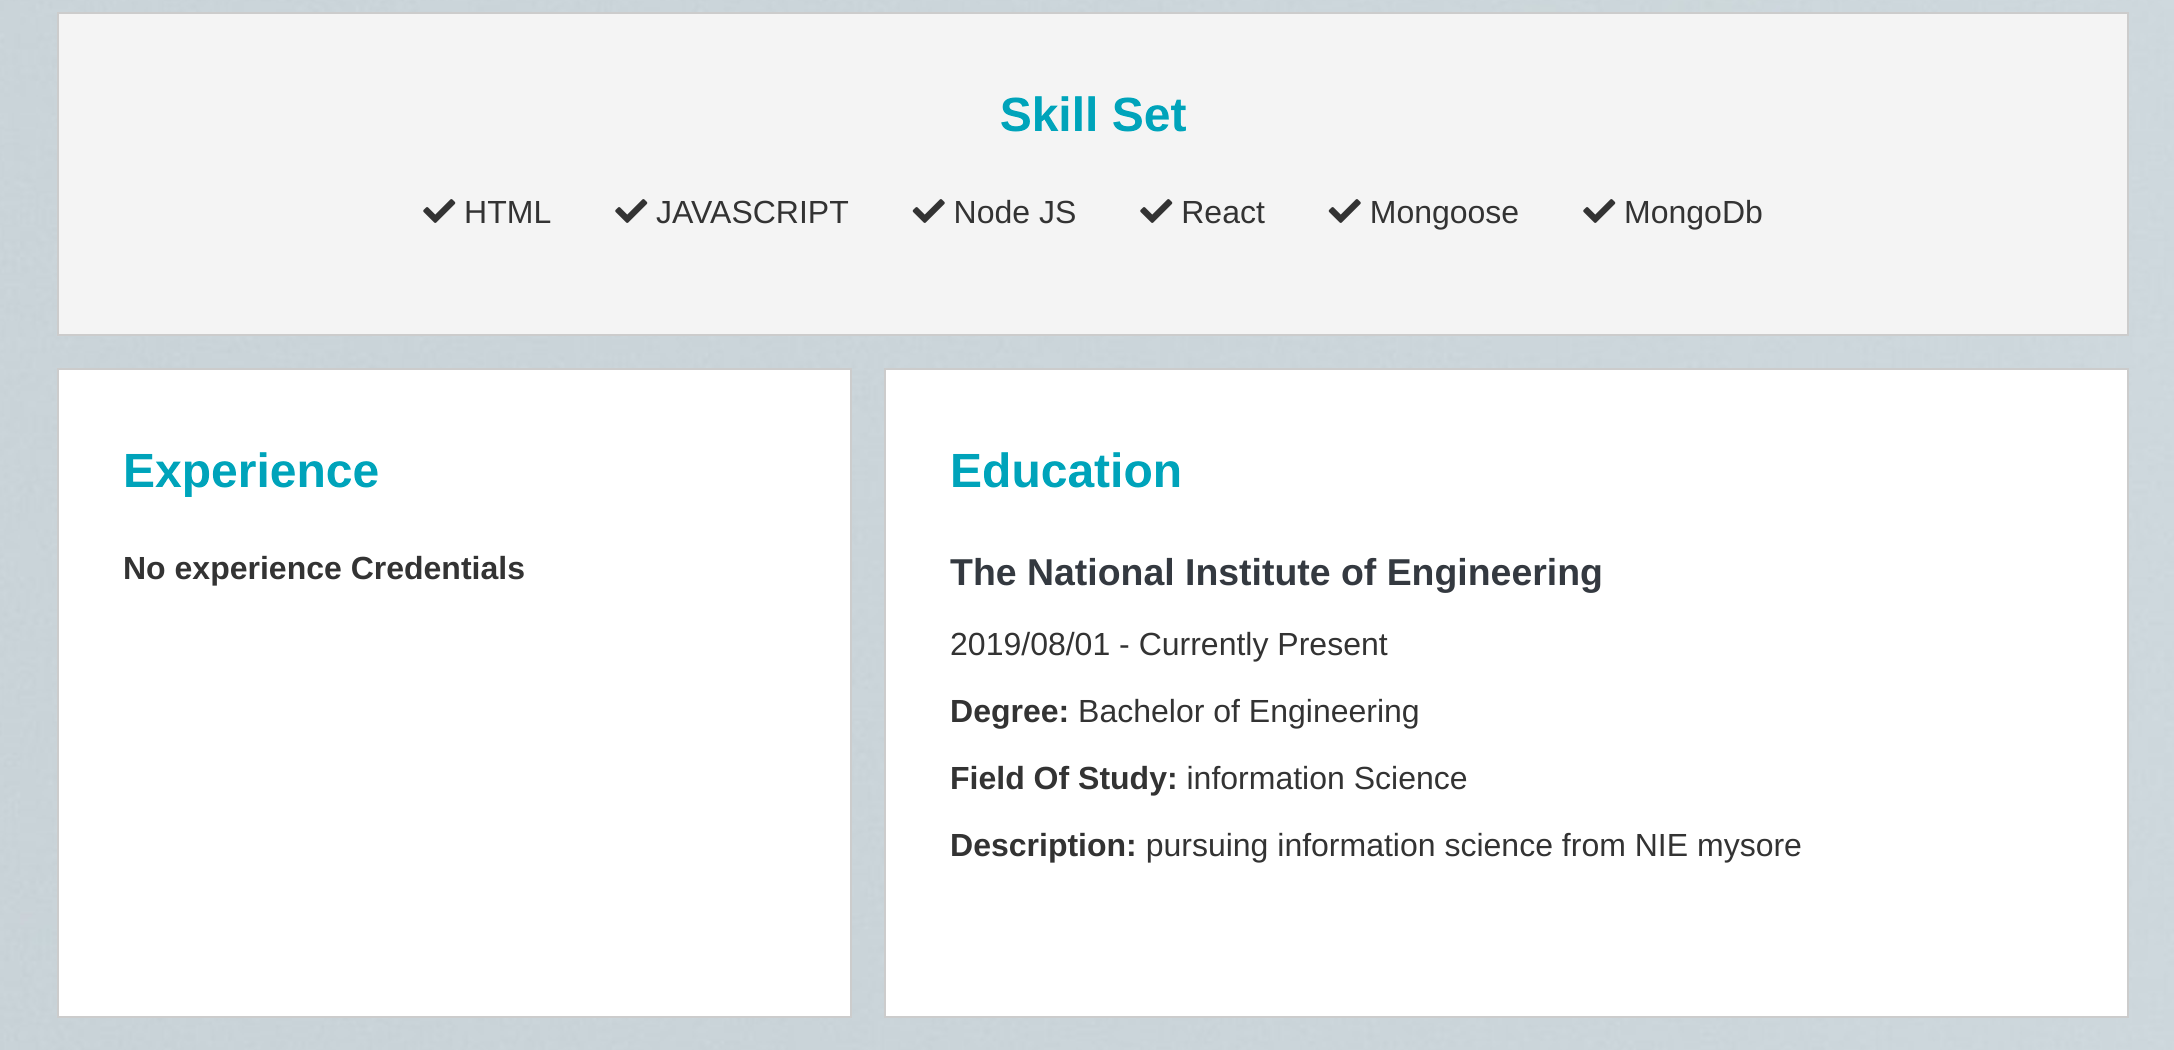Click the Education section heading
2174x1050 pixels.
tap(1066, 471)
